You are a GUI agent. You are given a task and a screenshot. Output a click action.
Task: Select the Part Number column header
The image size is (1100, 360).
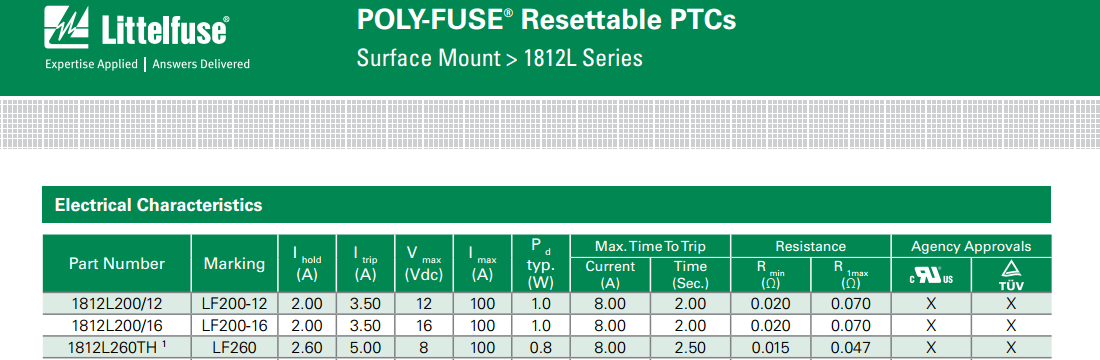pos(117,263)
